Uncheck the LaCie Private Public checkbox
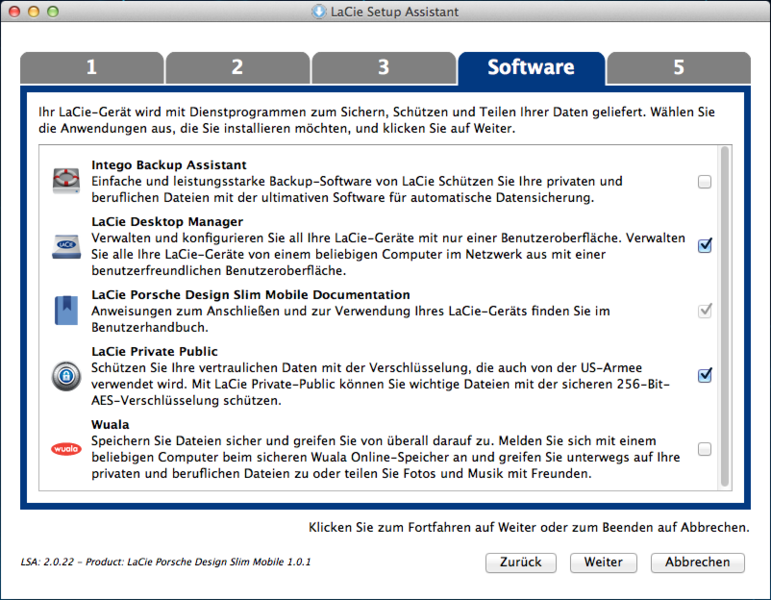The image size is (771, 600). pyautogui.click(x=704, y=375)
